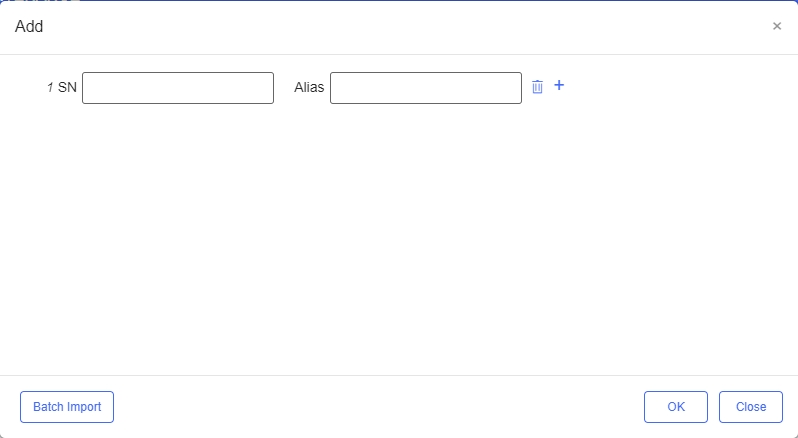Confirm with the OK button

tap(676, 407)
